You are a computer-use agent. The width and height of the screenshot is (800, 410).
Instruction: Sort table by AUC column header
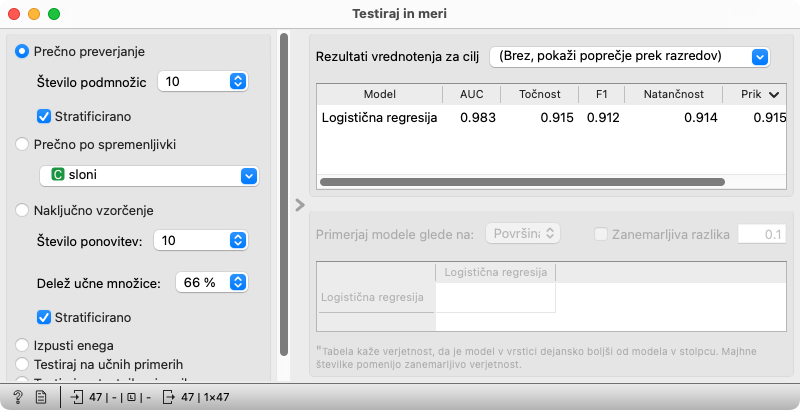471,94
